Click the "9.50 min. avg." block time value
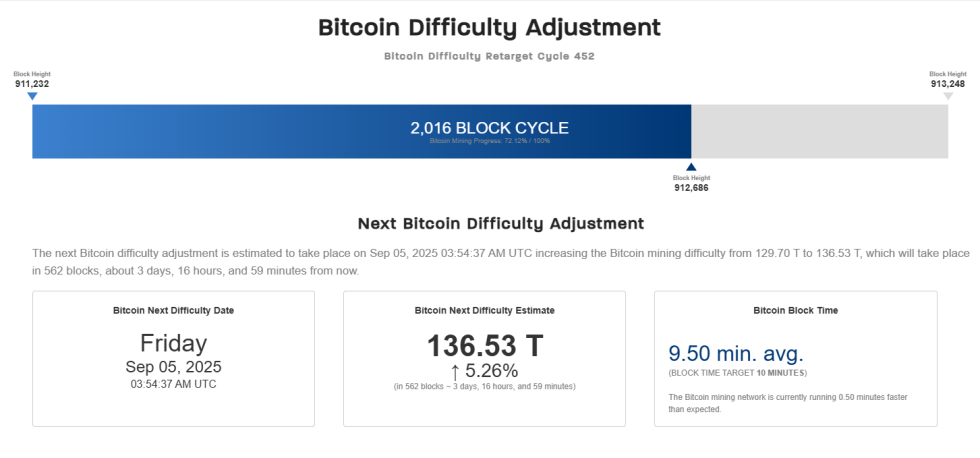 [735, 353]
